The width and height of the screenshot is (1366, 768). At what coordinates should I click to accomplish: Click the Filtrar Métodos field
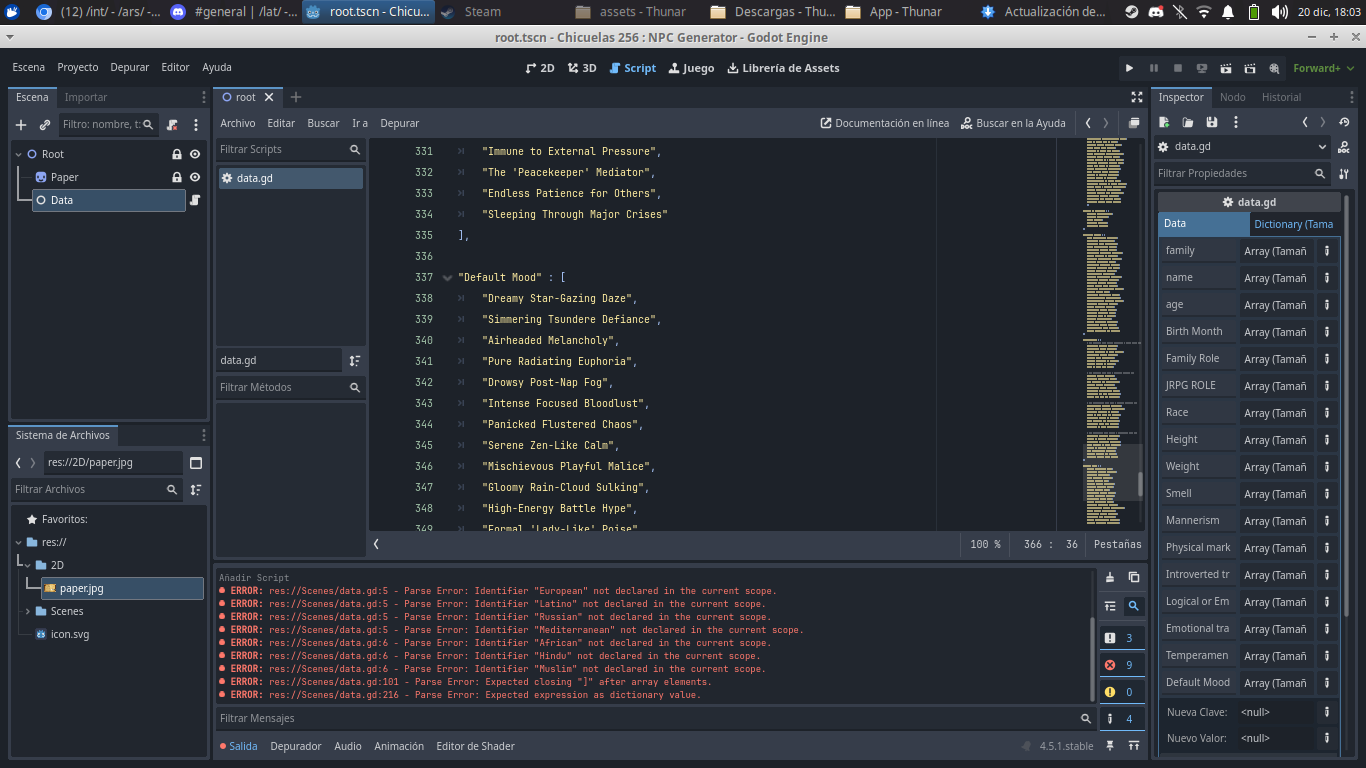pos(290,387)
